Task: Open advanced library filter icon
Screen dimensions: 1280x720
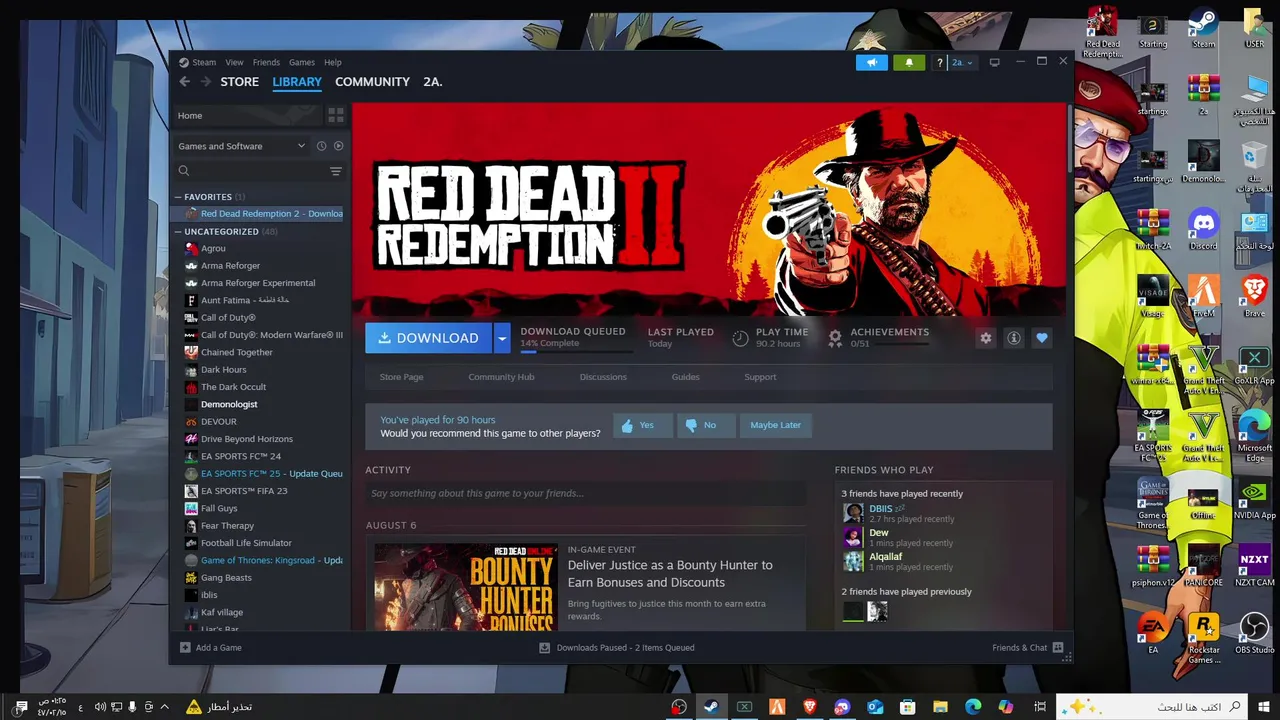Action: click(x=336, y=171)
